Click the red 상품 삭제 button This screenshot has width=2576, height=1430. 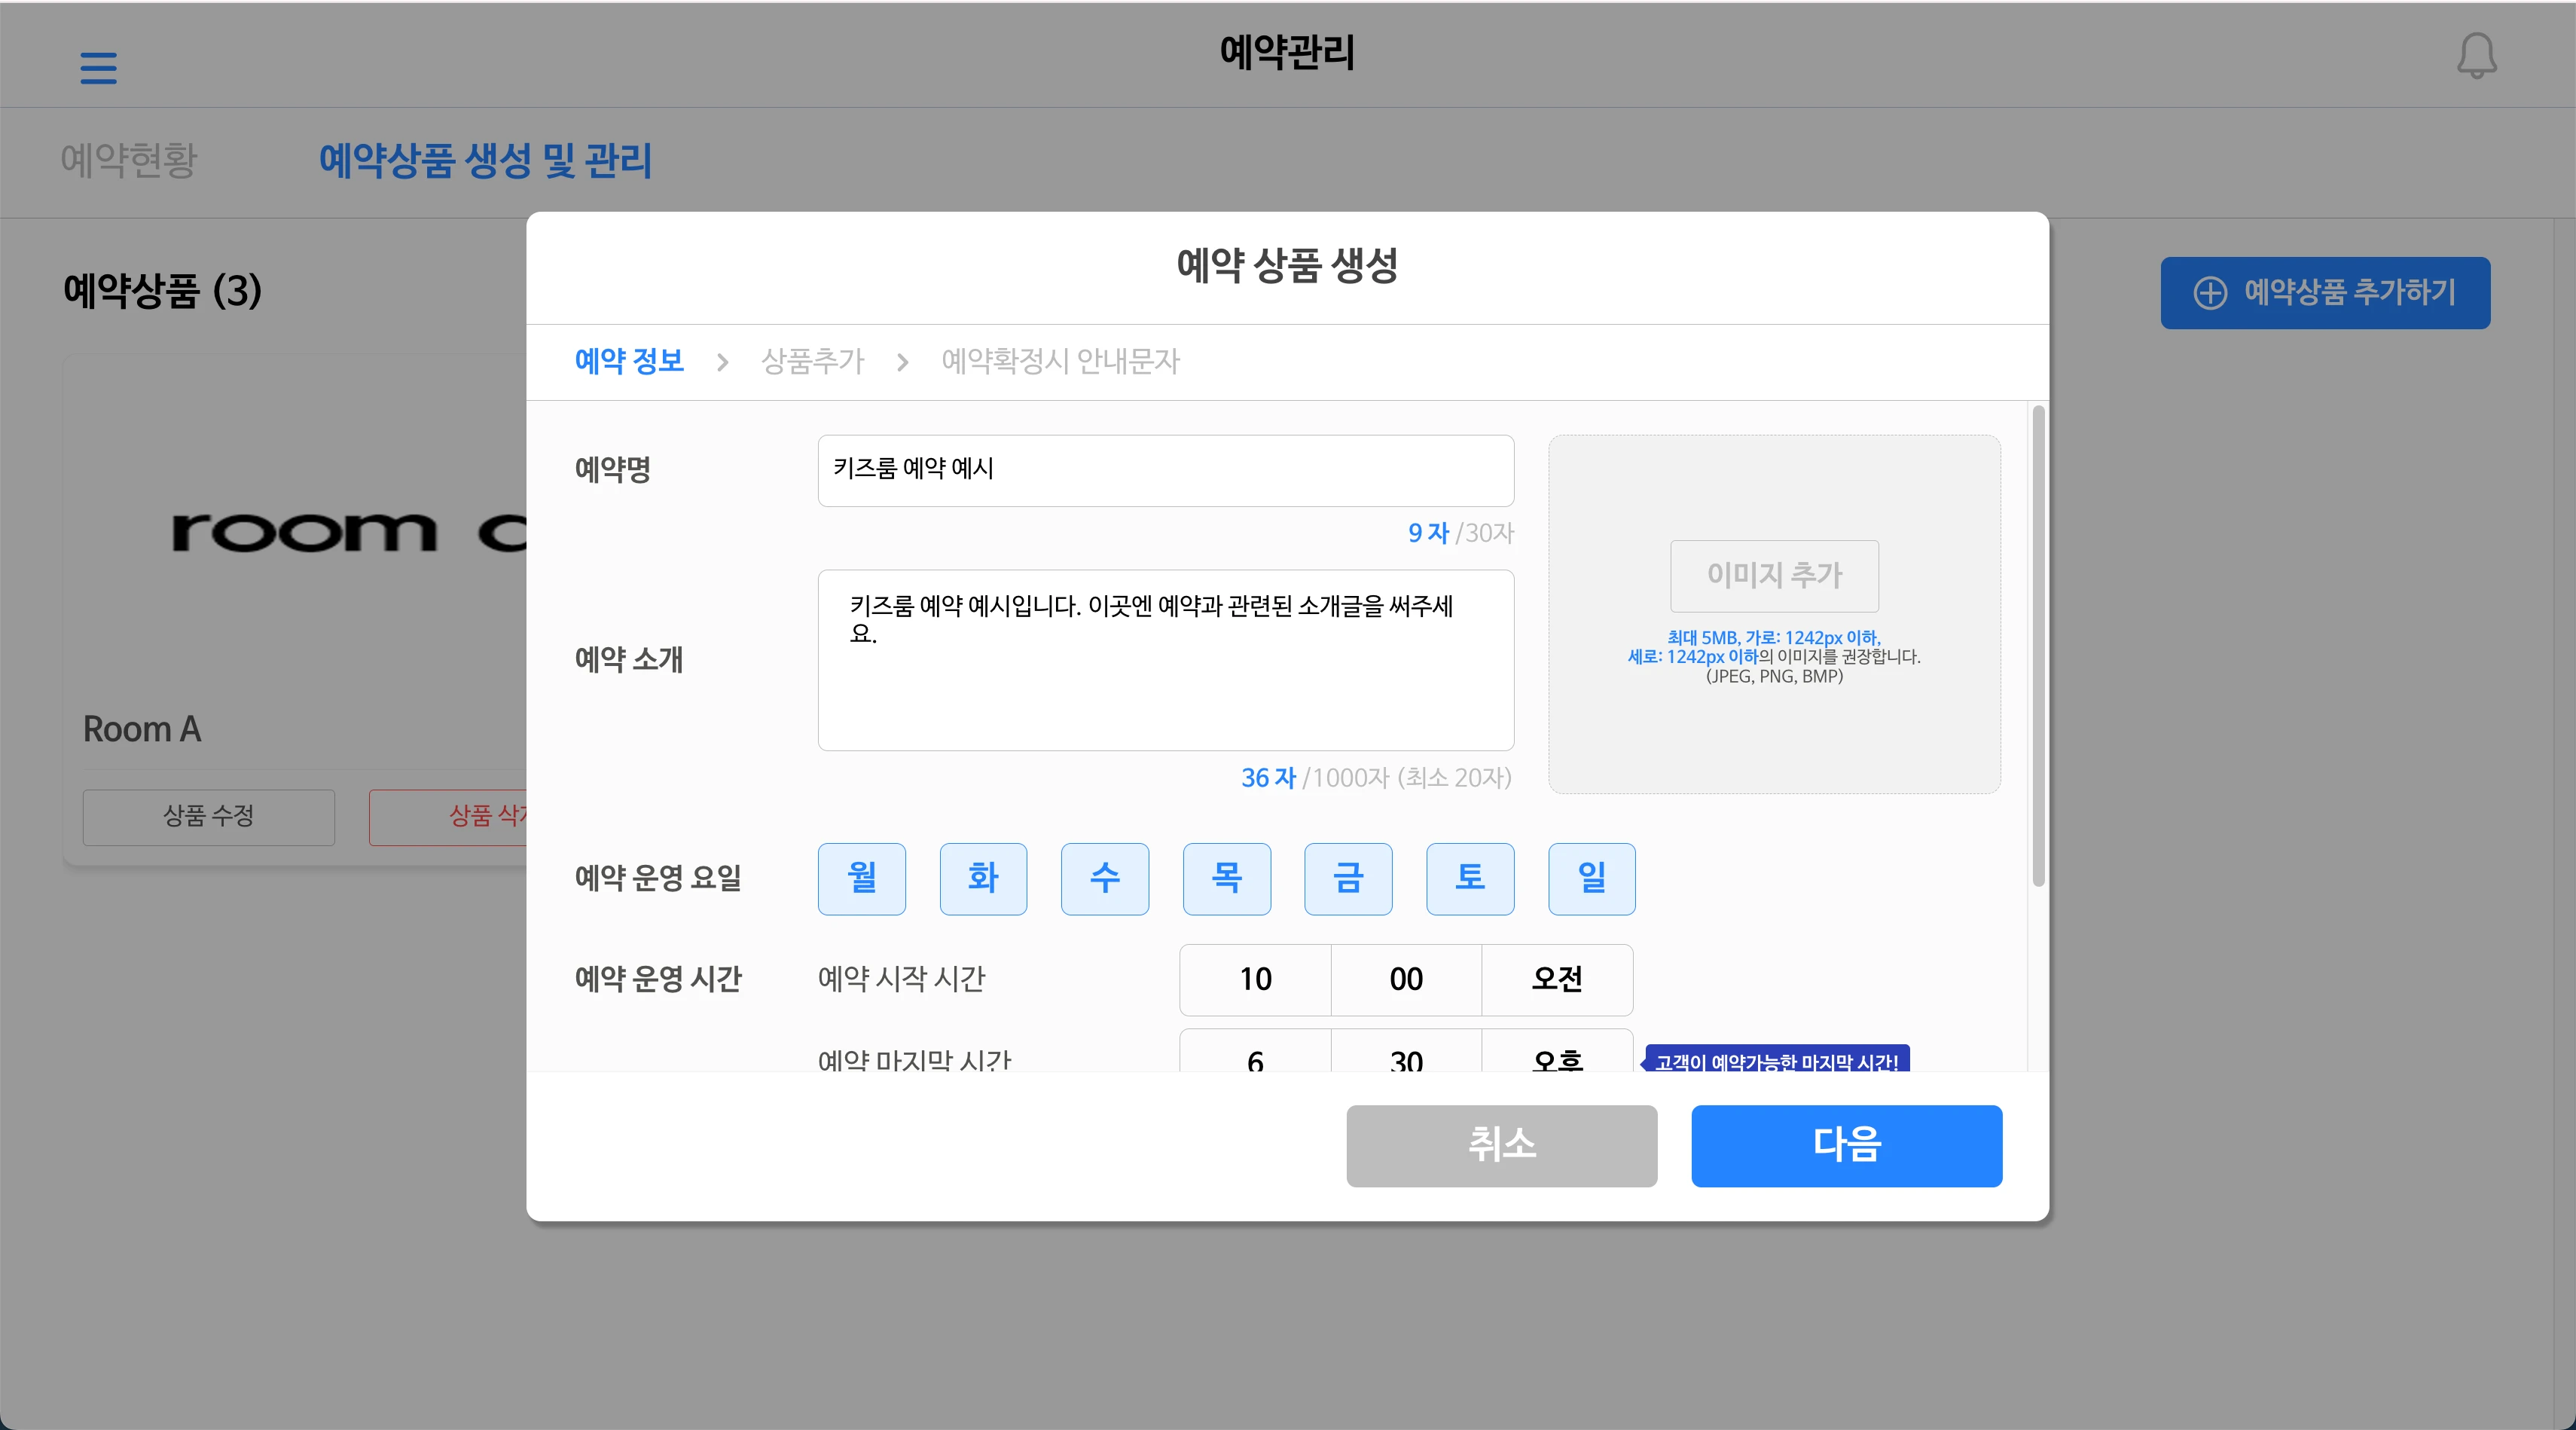pos(448,817)
